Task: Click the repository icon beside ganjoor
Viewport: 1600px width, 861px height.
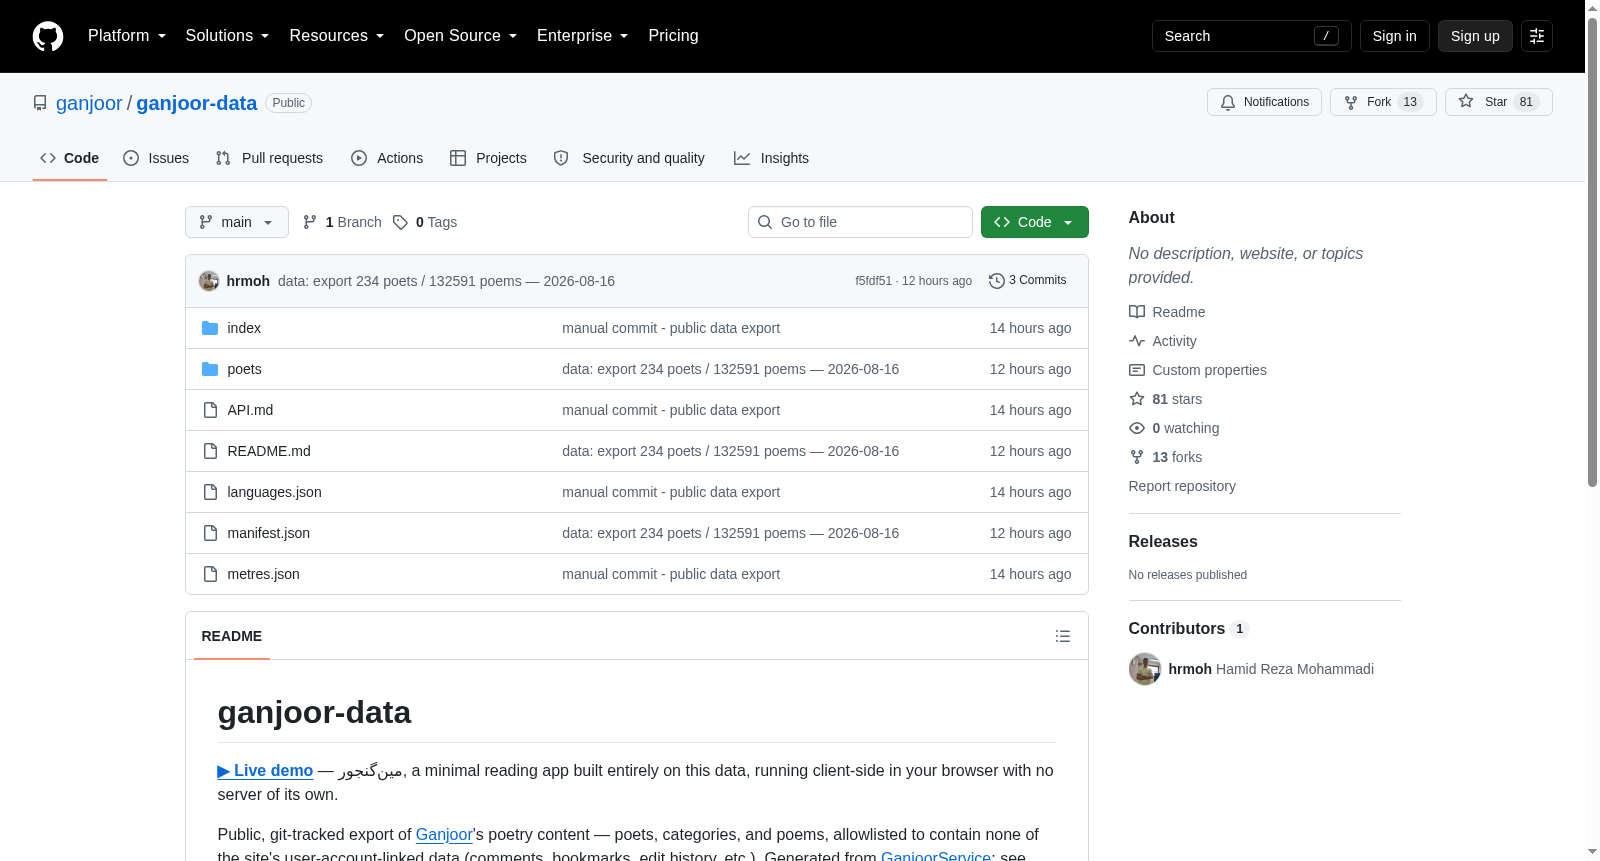Action: (x=40, y=103)
